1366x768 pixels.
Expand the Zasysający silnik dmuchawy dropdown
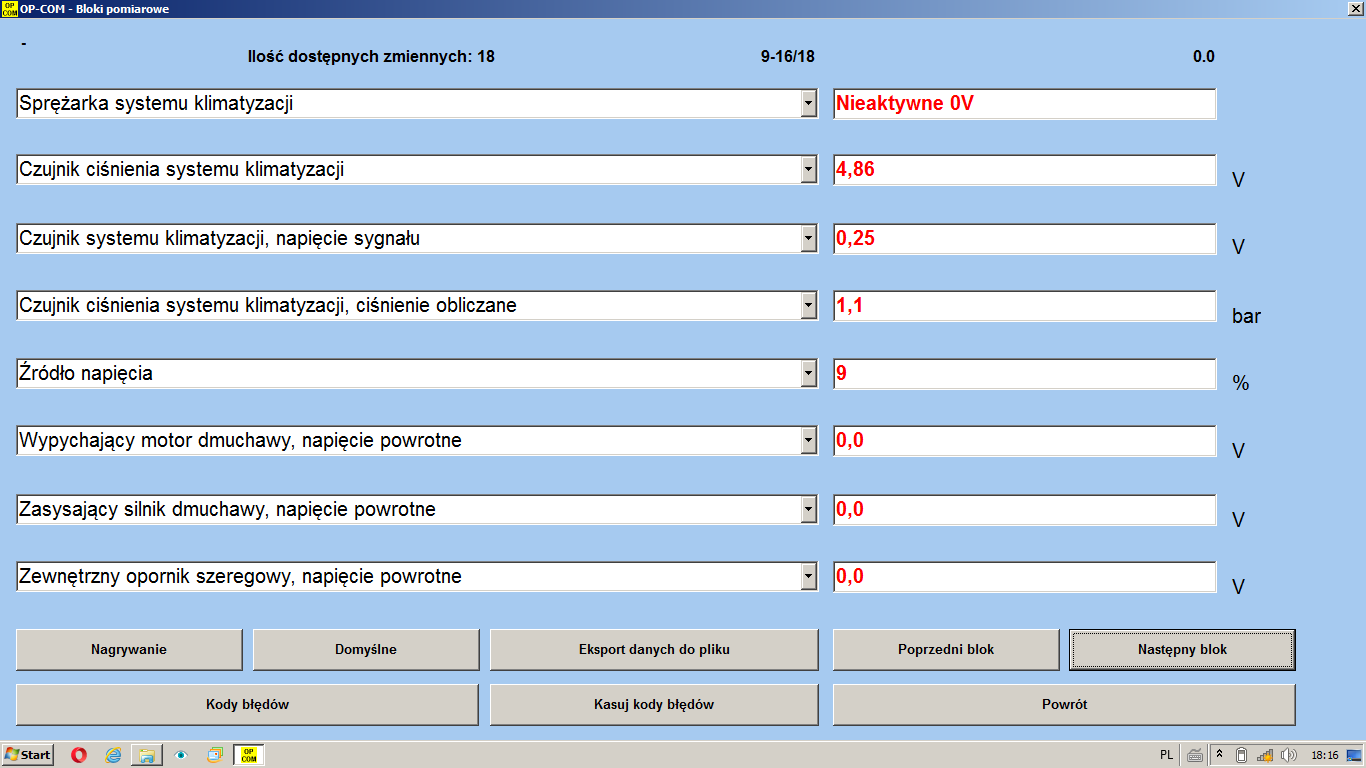click(809, 510)
